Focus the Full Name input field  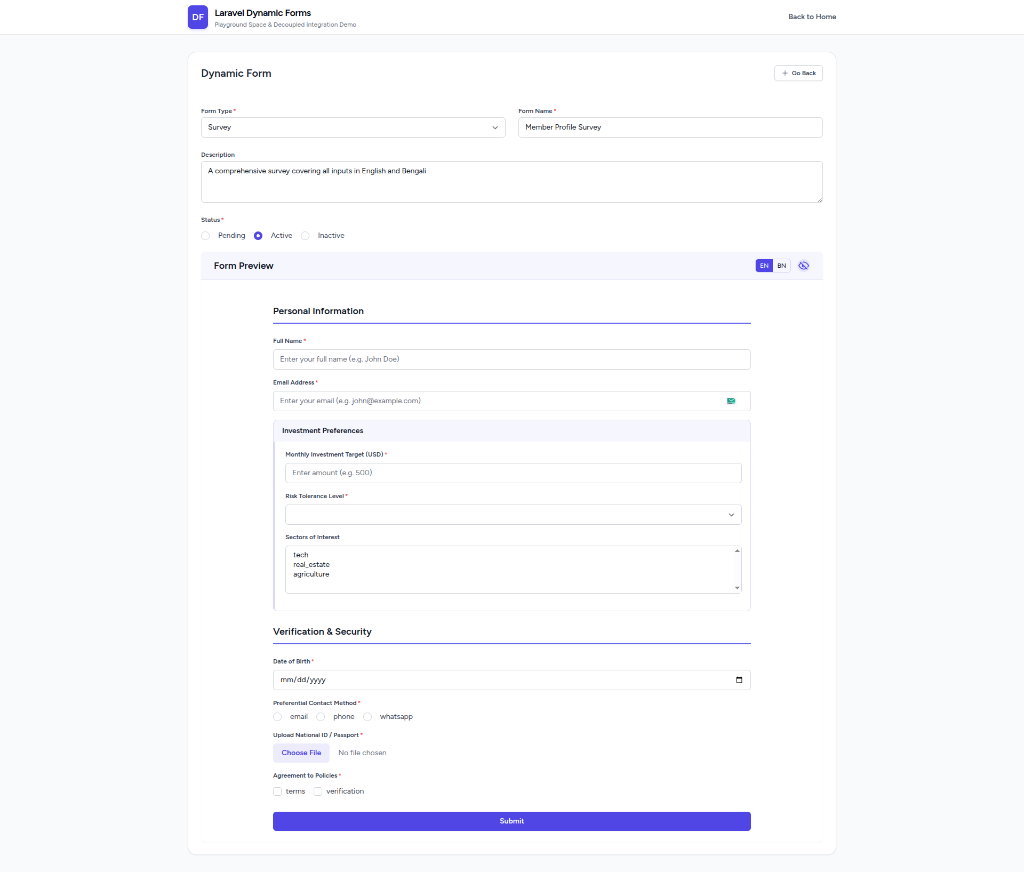point(512,359)
